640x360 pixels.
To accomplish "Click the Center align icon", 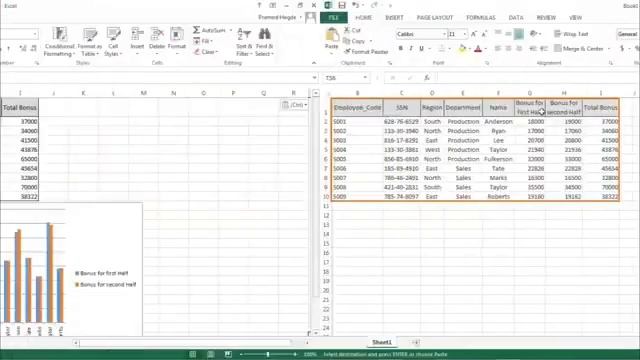I will tap(508, 49).
